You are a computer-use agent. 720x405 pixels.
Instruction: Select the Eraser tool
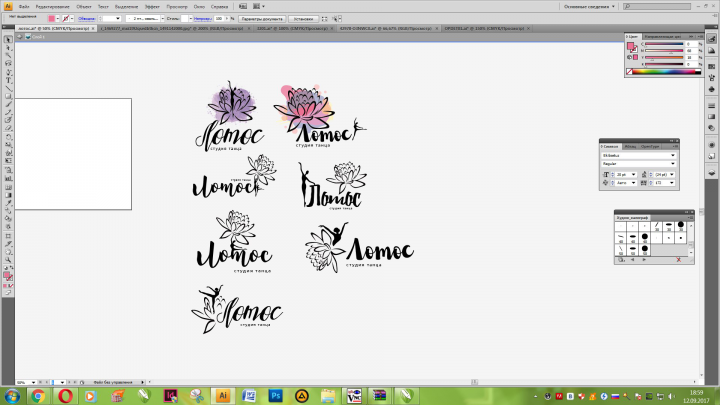[x=8, y=128]
